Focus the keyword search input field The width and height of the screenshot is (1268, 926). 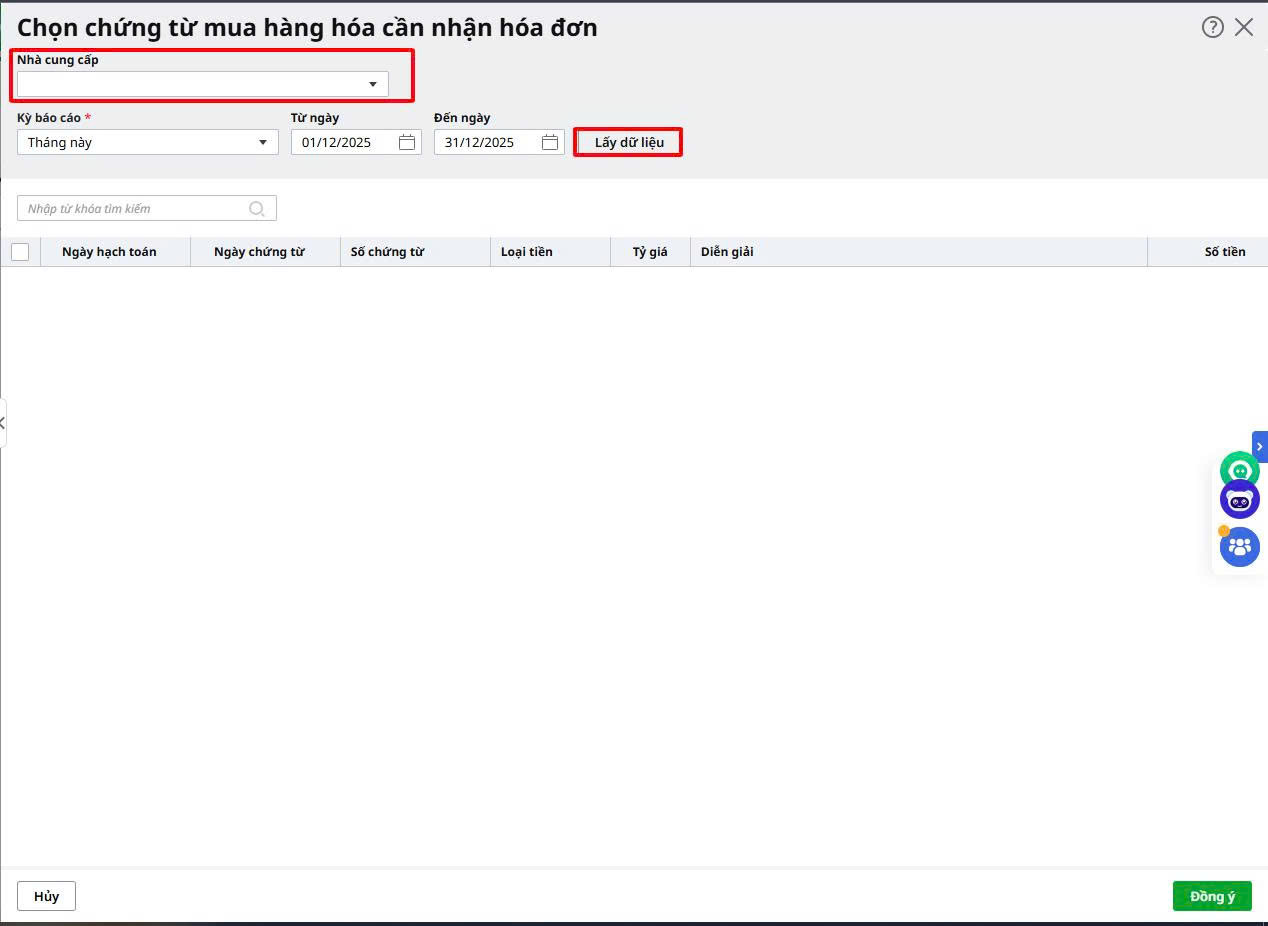click(x=135, y=208)
